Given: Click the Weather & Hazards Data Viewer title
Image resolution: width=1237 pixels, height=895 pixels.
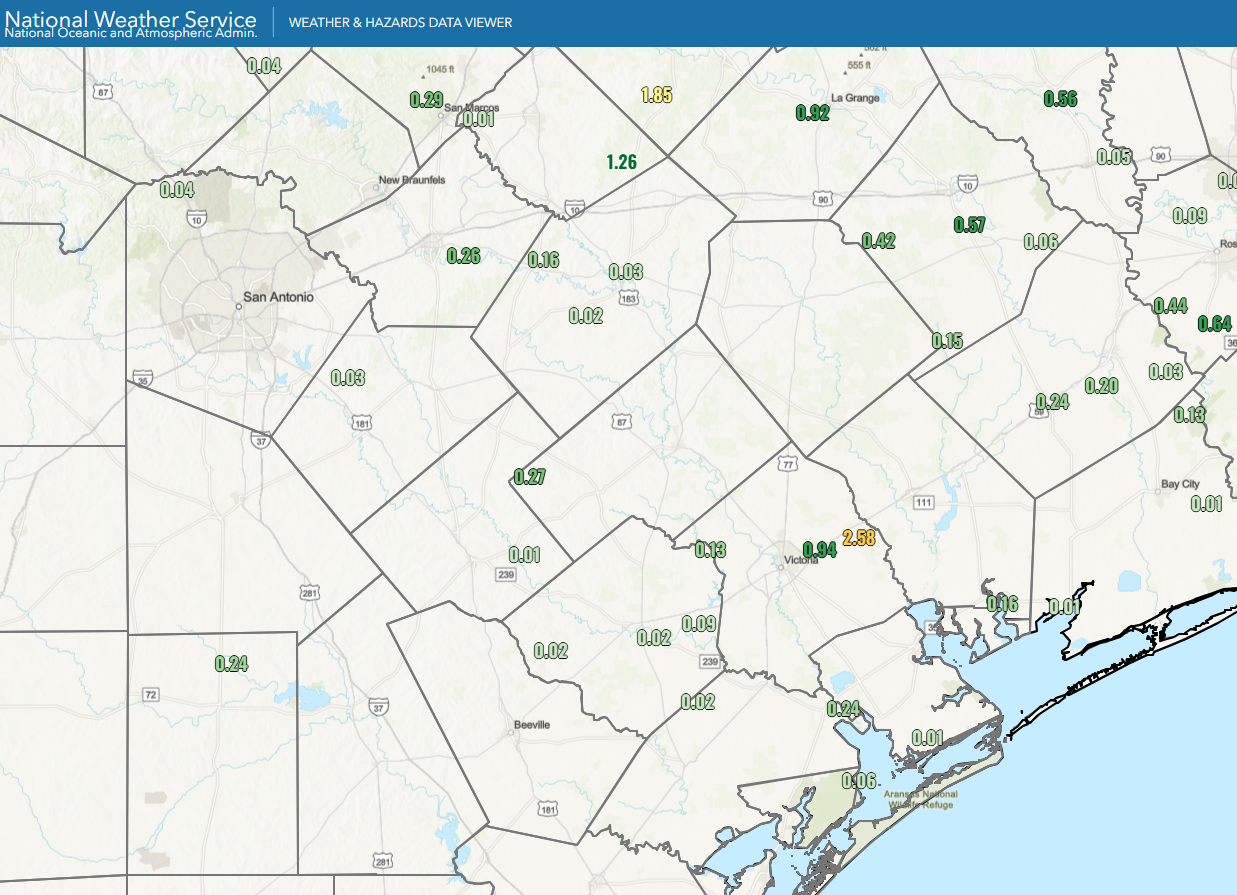Looking at the screenshot, I should [x=400, y=22].
